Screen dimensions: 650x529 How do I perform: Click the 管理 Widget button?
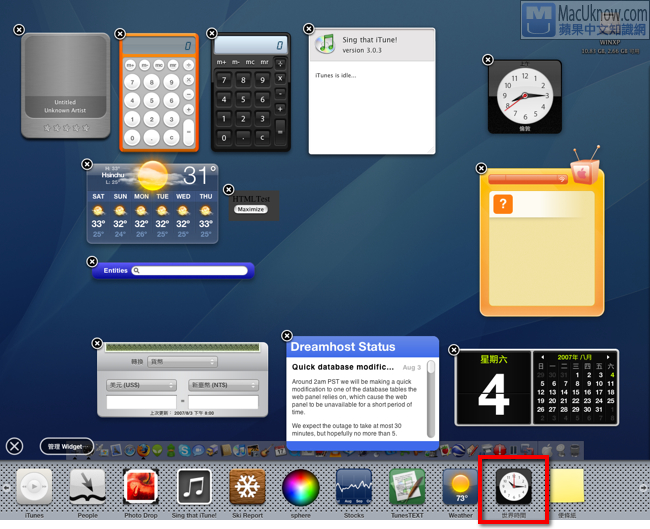[x=67, y=446]
